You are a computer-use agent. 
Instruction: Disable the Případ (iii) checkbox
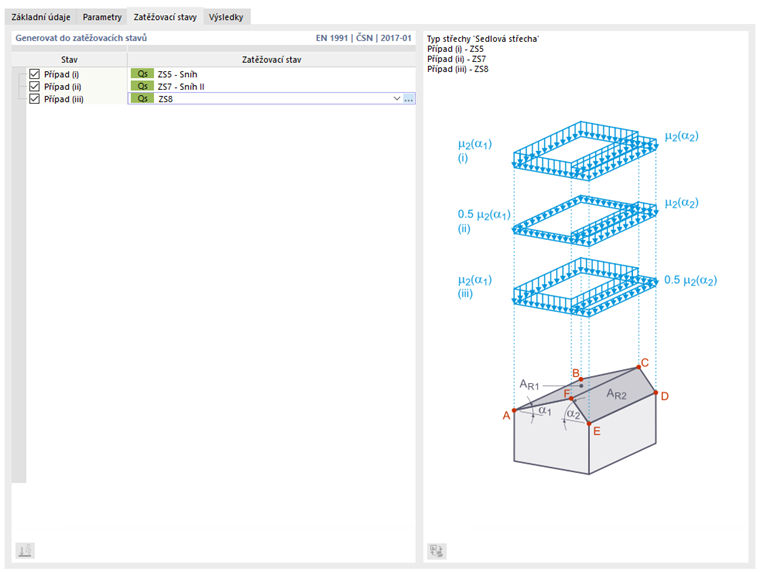point(34,99)
